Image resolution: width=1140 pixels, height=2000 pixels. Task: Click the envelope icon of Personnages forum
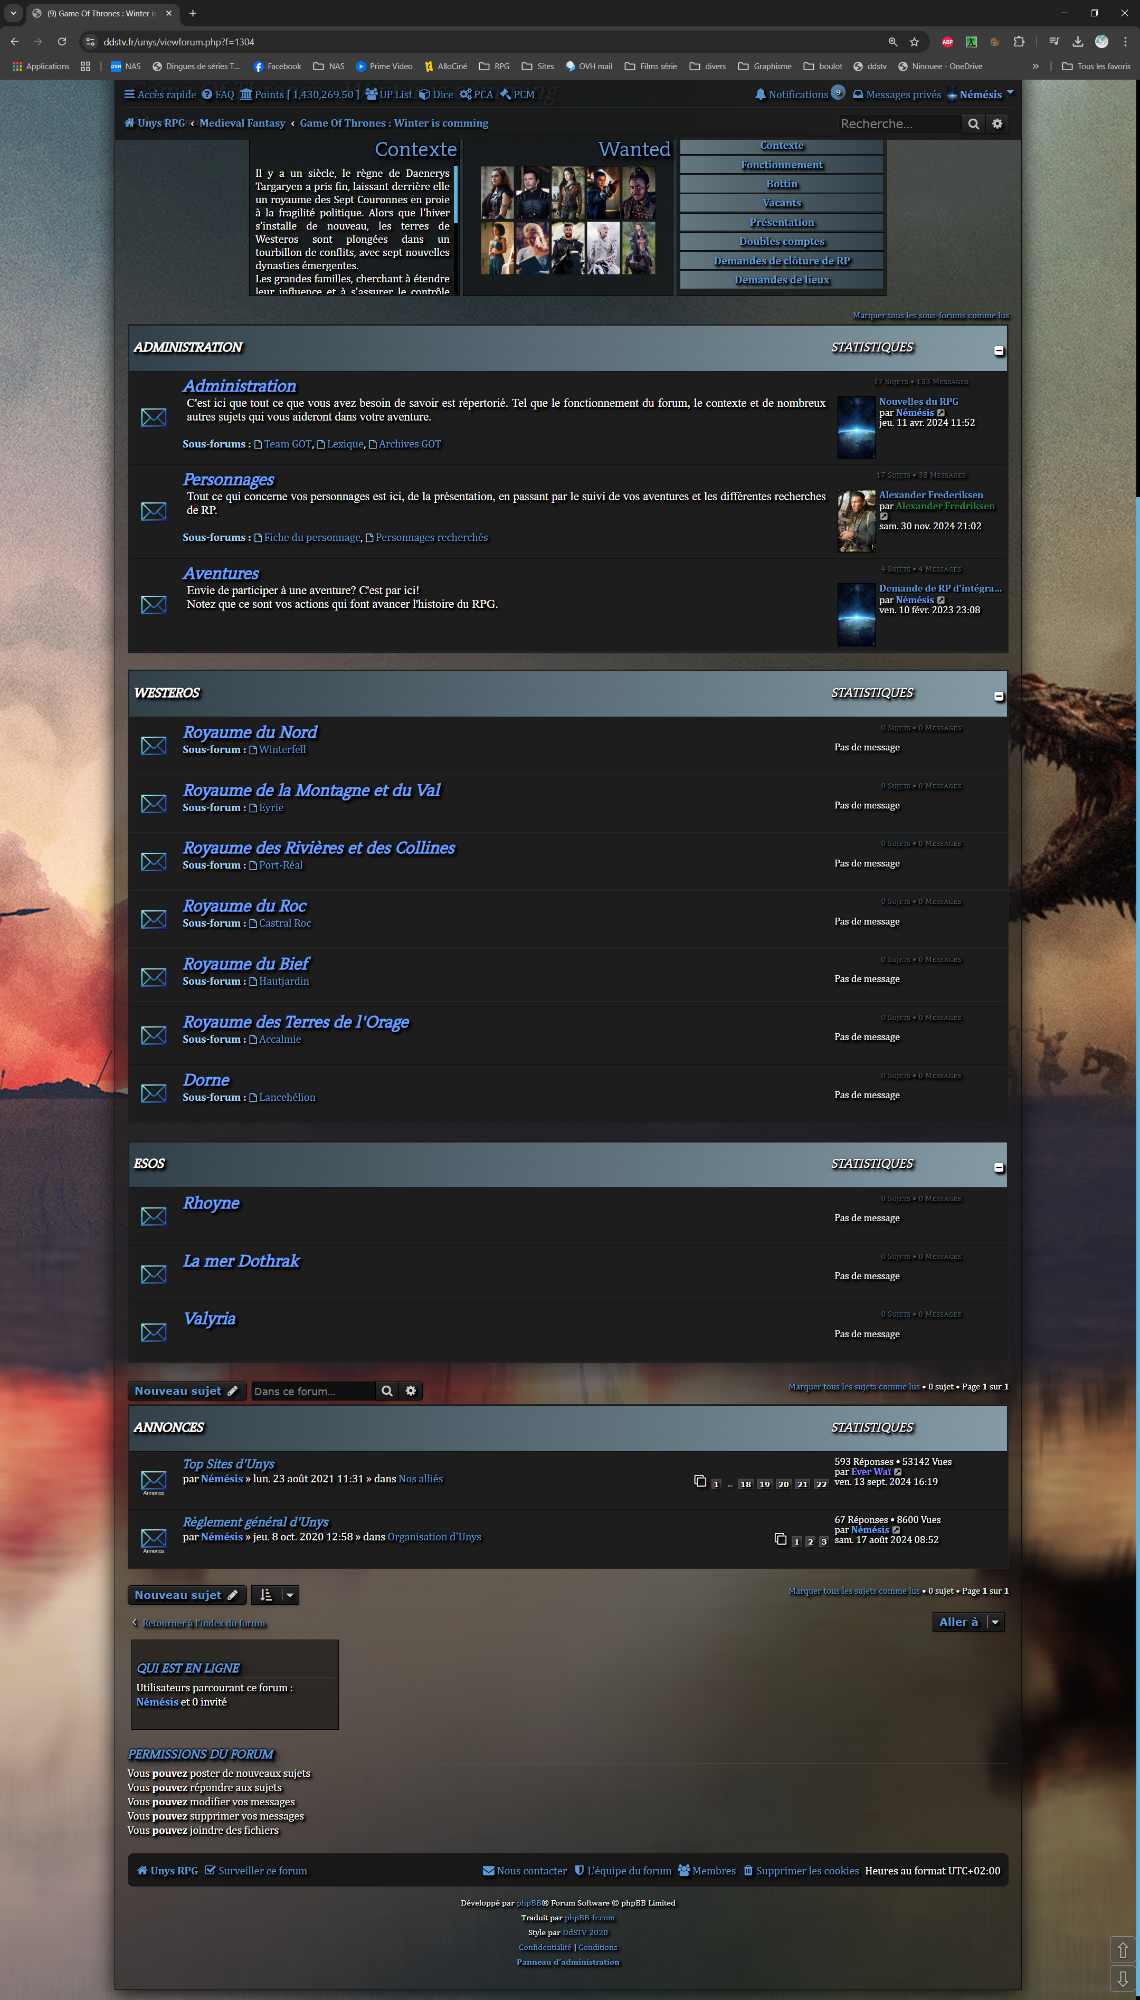(154, 511)
